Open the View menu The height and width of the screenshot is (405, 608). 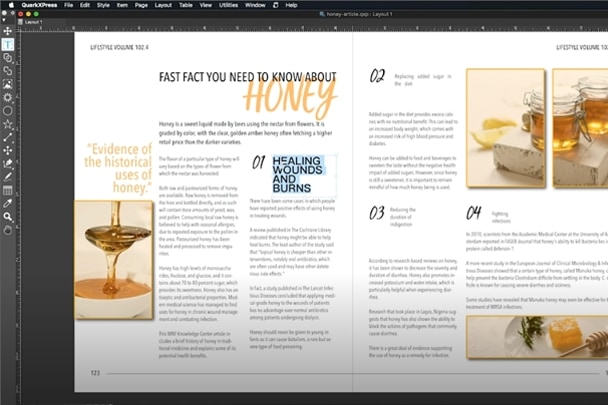pyautogui.click(x=206, y=5)
